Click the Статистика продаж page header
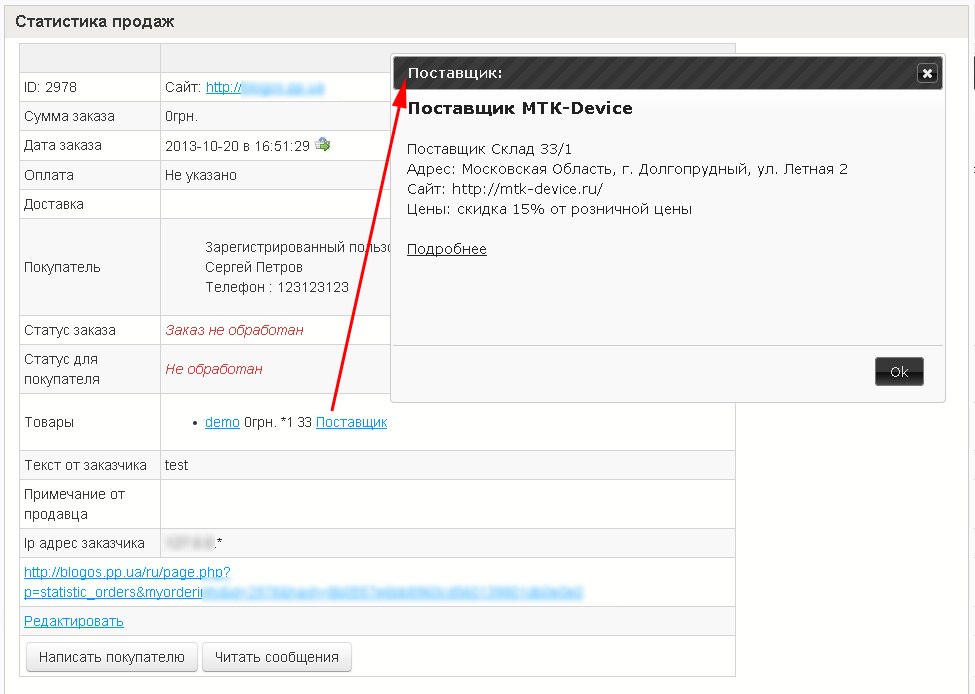 point(94,21)
